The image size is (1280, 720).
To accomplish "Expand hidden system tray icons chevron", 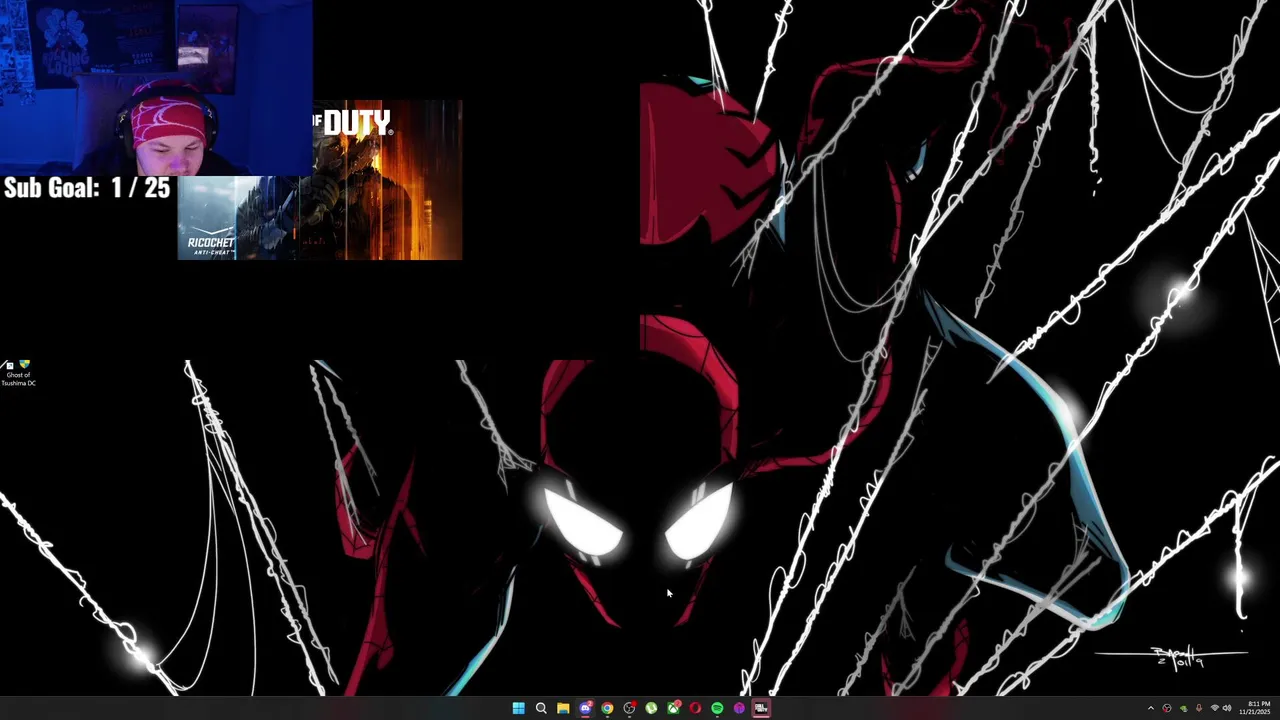I will click(1150, 708).
